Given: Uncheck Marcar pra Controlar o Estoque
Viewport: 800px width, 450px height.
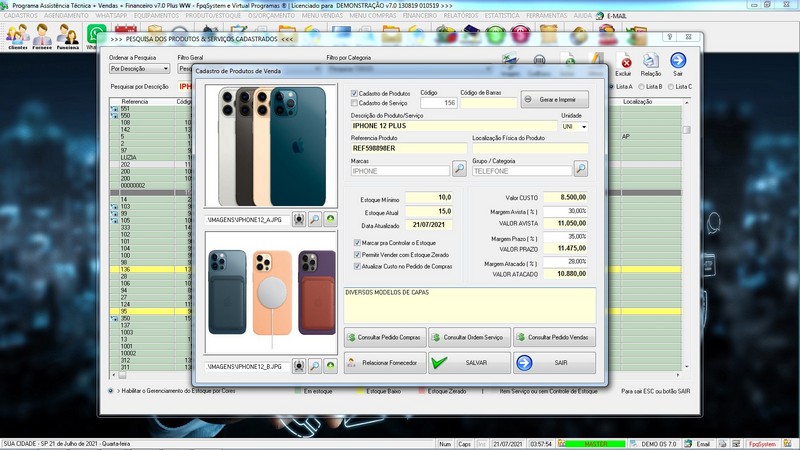Looking at the screenshot, I should [358, 243].
